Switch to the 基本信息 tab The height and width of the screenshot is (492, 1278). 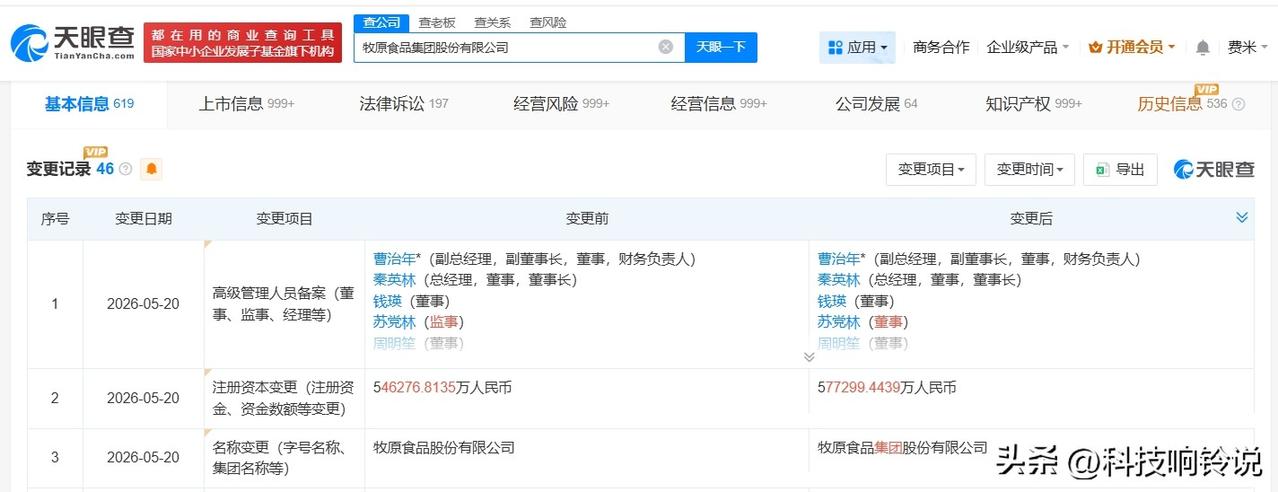tap(89, 104)
